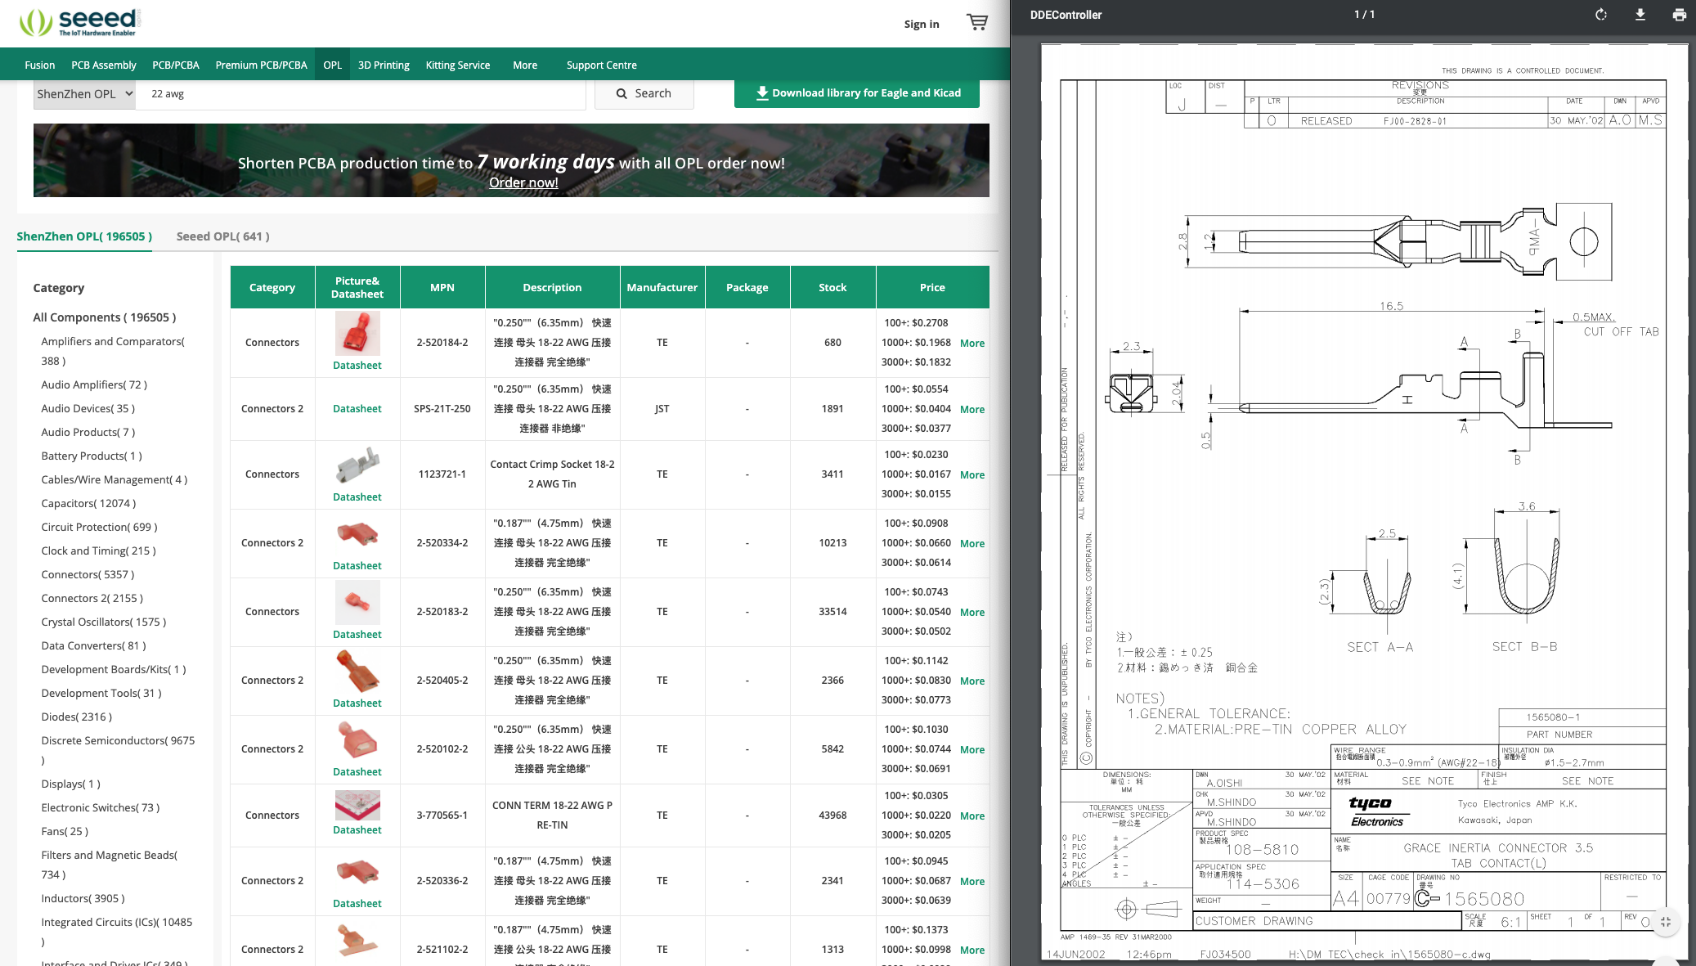This screenshot has width=1696, height=966.
Task: Switch to the Seeed OPL tab
Action: [x=222, y=237]
